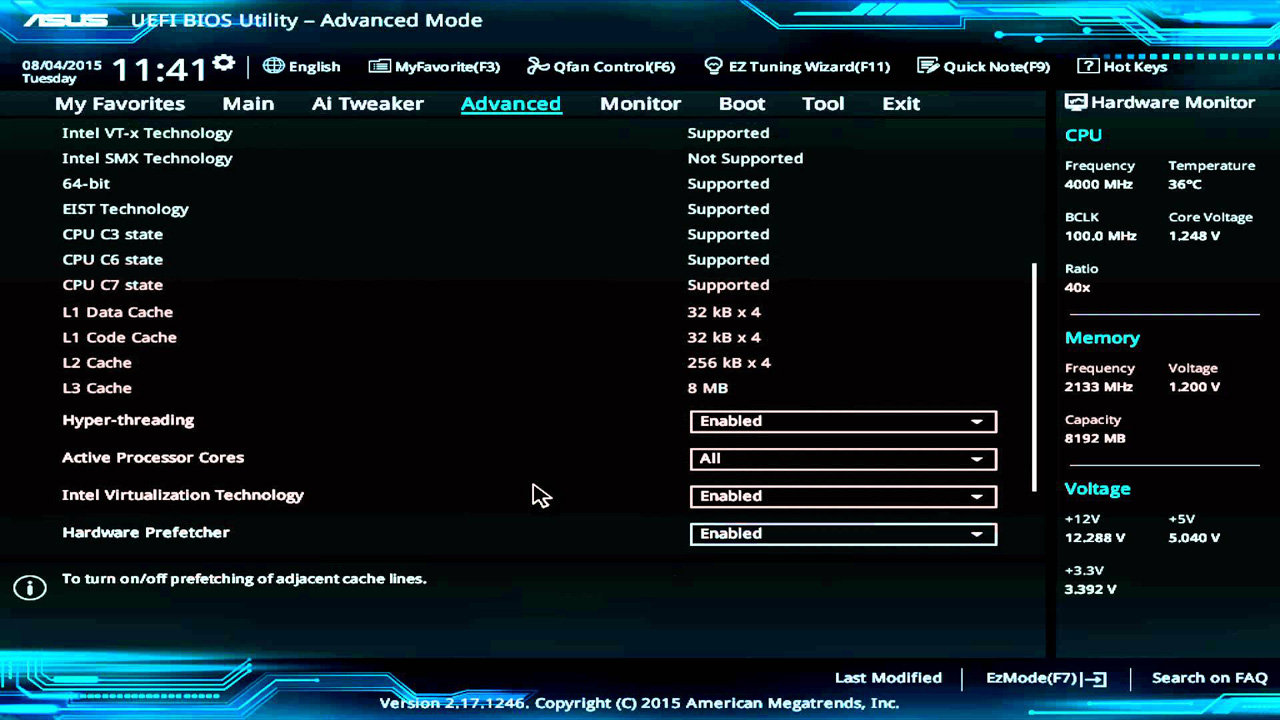Click the CPU temperature '36°C' reading
This screenshot has height=720, width=1280.
tap(1185, 184)
